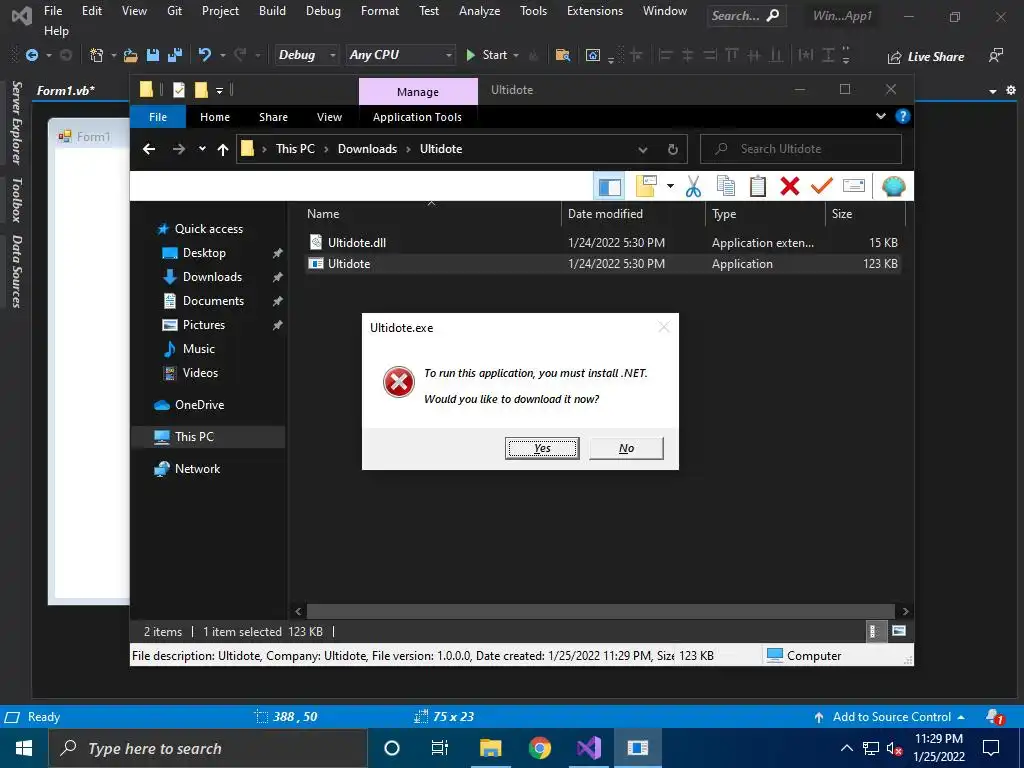Image resolution: width=1024 pixels, height=768 pixels.
Task: Click Undo icon in Visual Studio toolbar
Action: [205, 55]
